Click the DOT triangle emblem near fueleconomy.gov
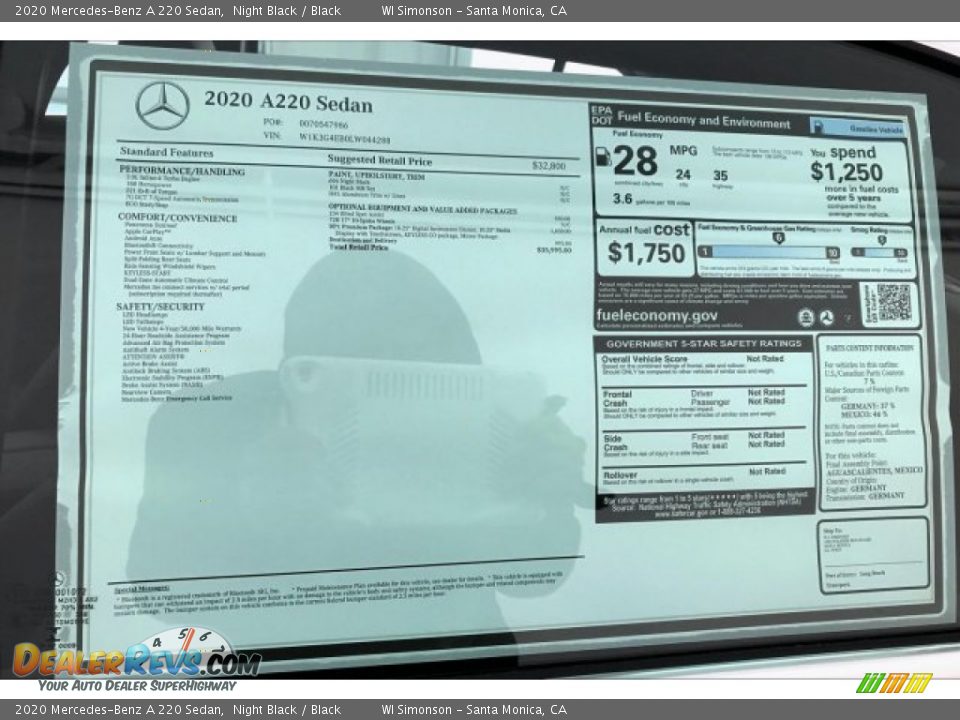This screenshot has height=720, width=960. (x=827, y=317)
